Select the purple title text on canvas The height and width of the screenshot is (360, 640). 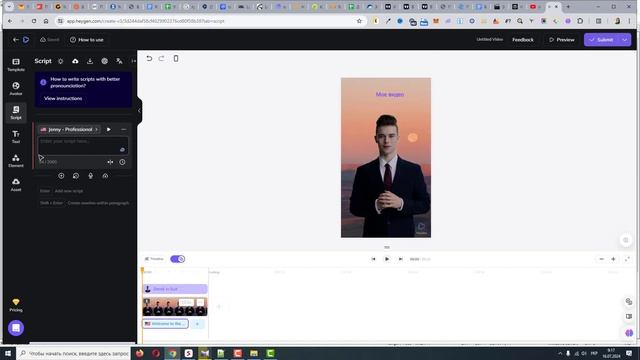tap(390, 94)
